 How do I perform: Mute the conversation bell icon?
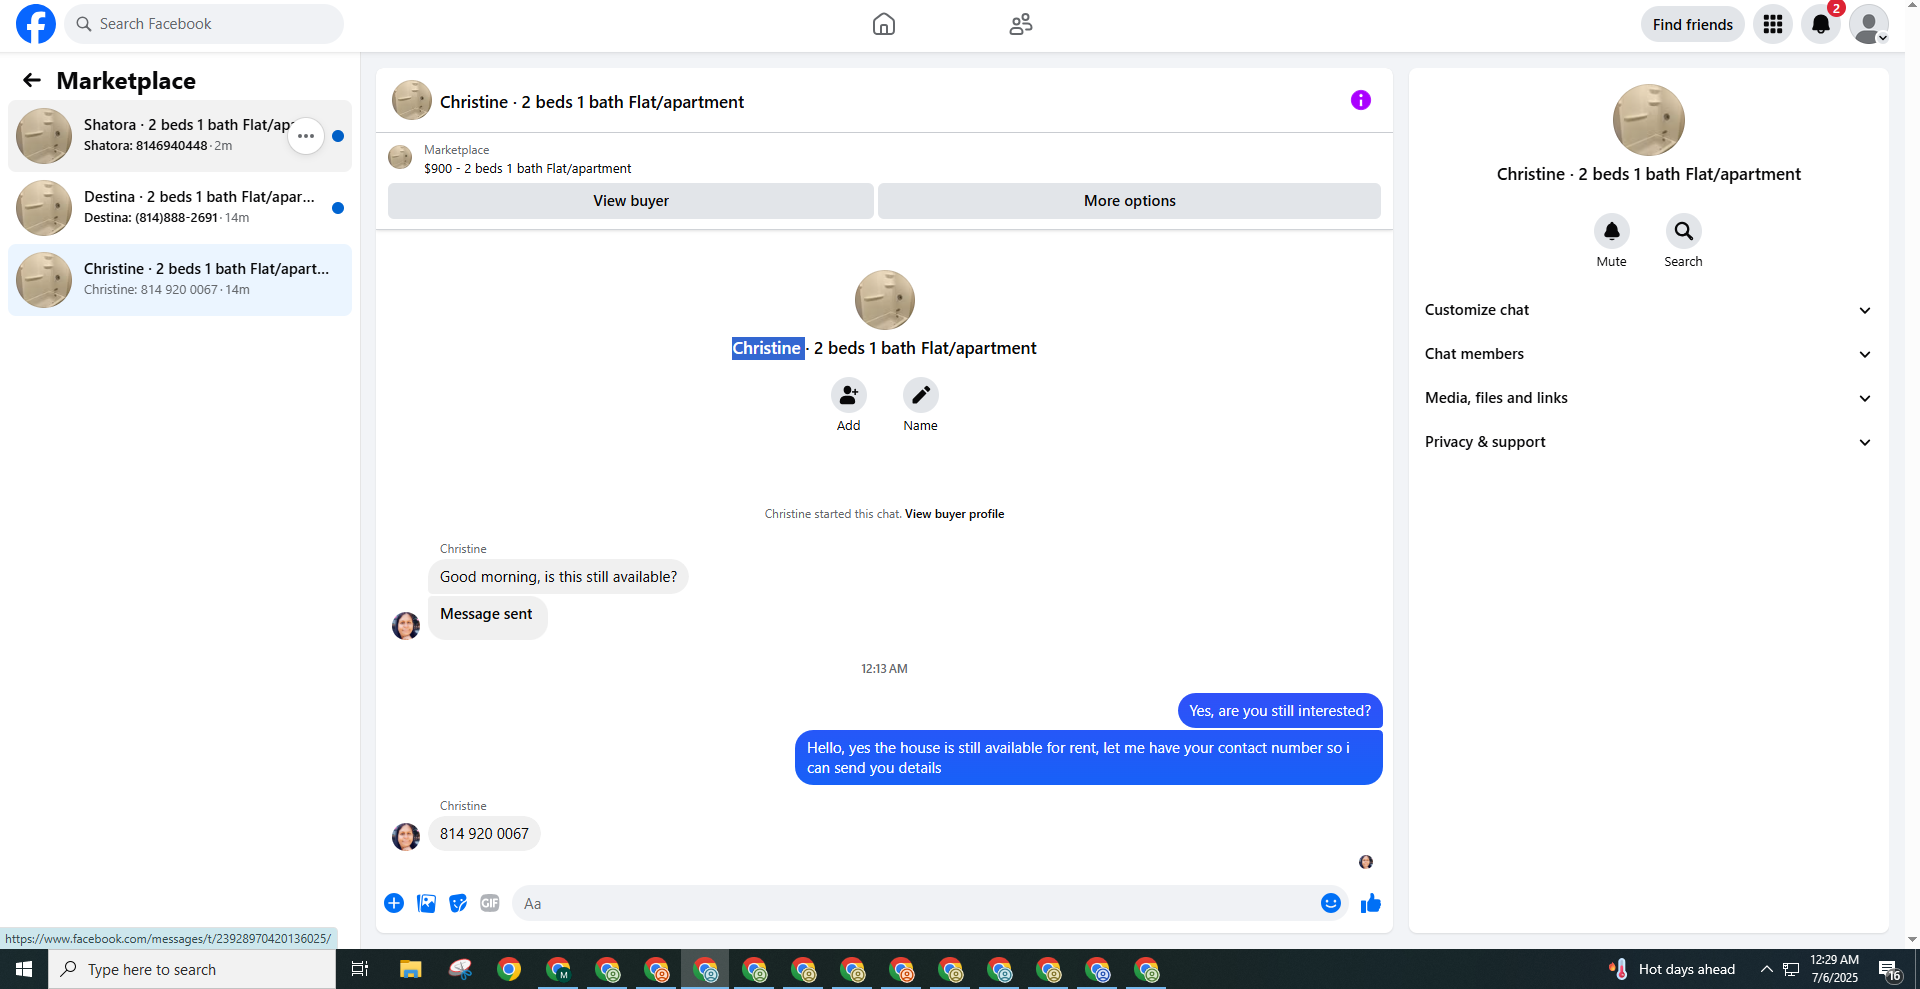click(1612, 231)
